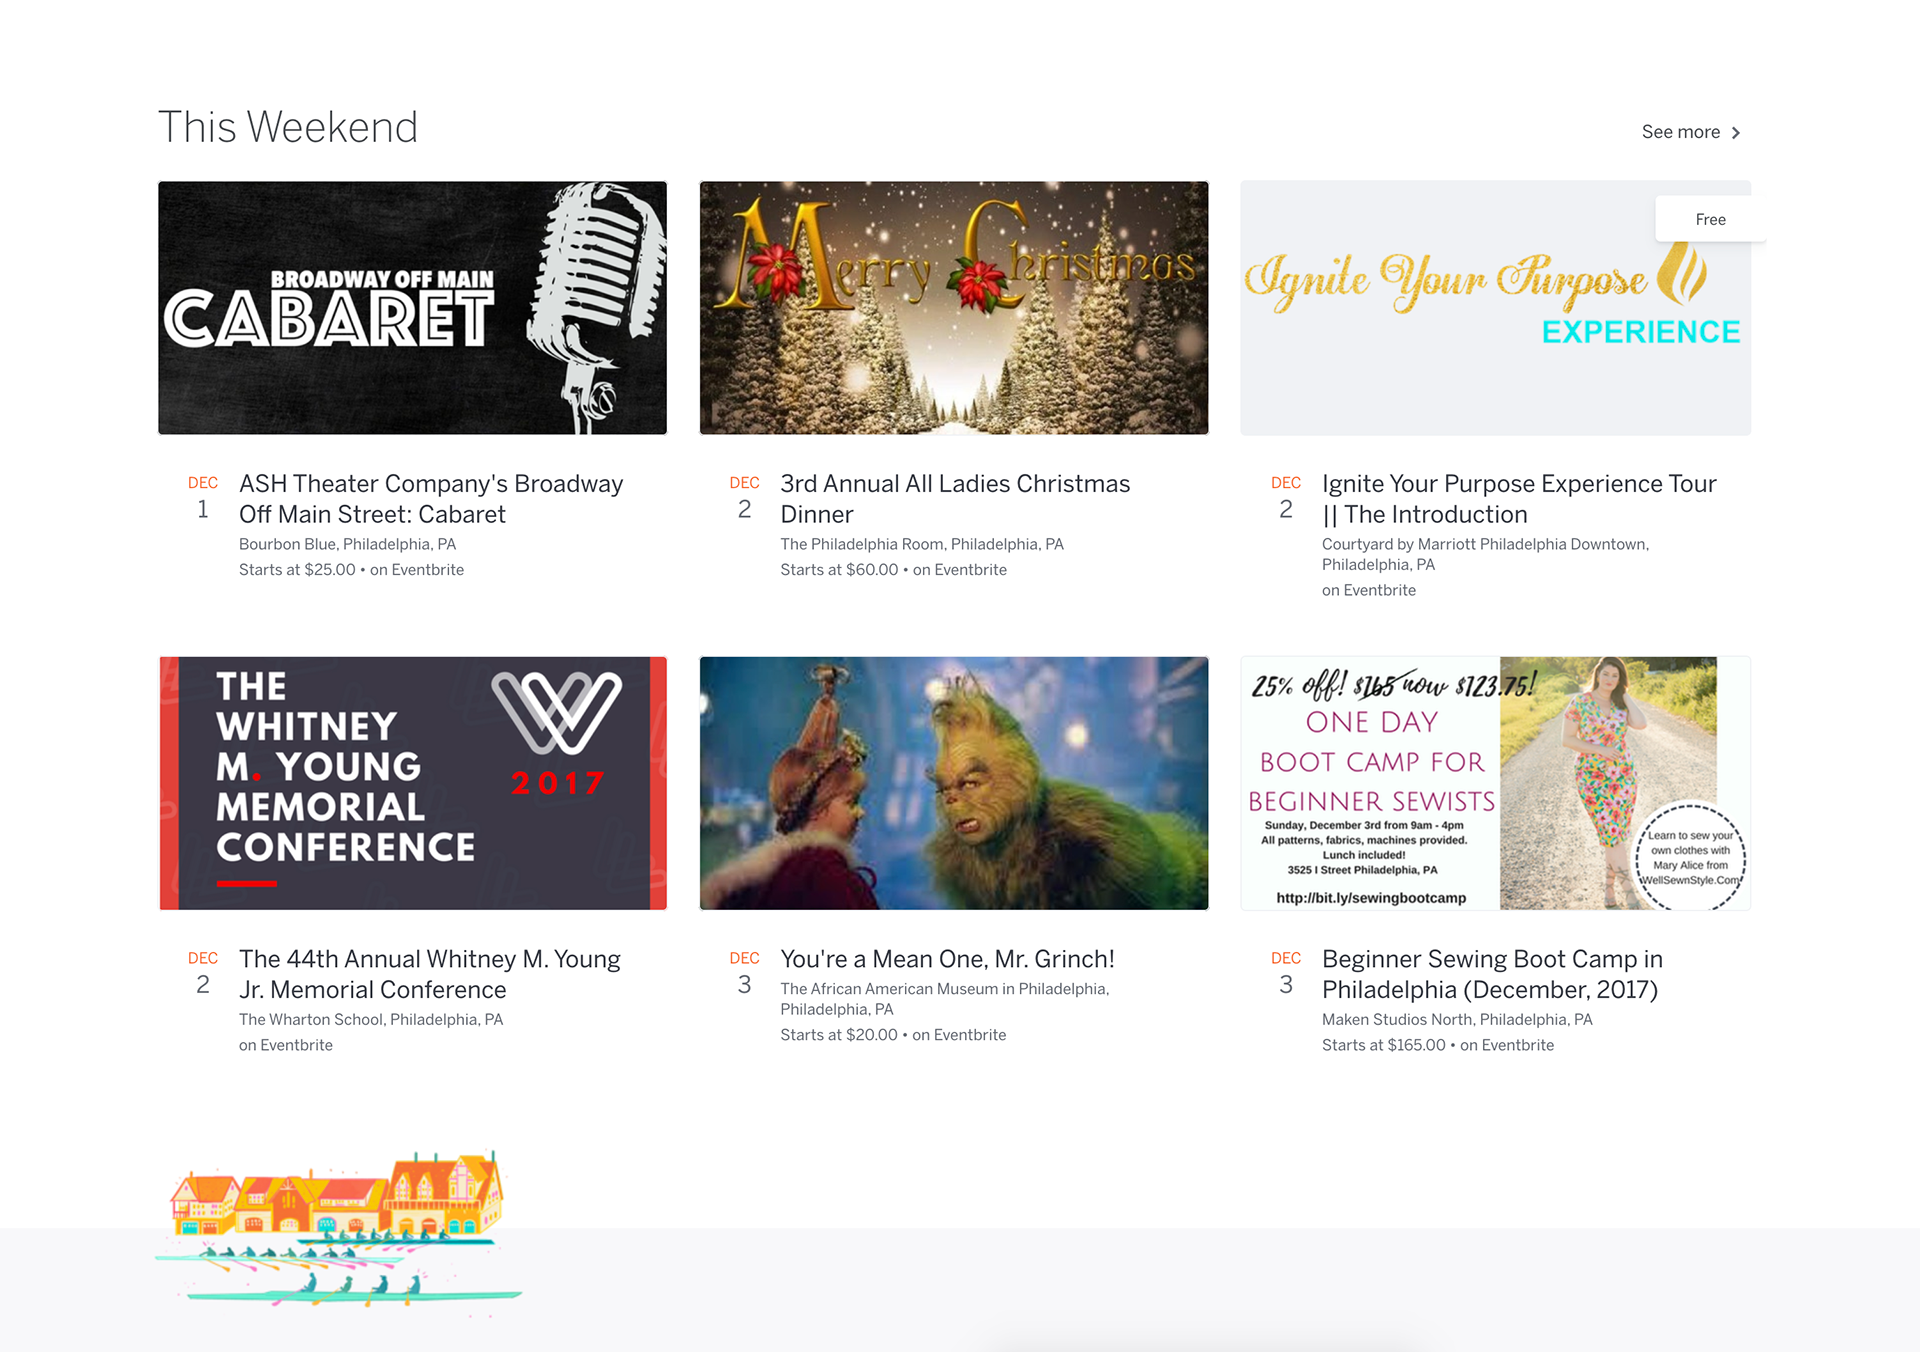This screenshot has height=1352, width=1920.
Task: Open the See more link
Action: point(1680,132)
